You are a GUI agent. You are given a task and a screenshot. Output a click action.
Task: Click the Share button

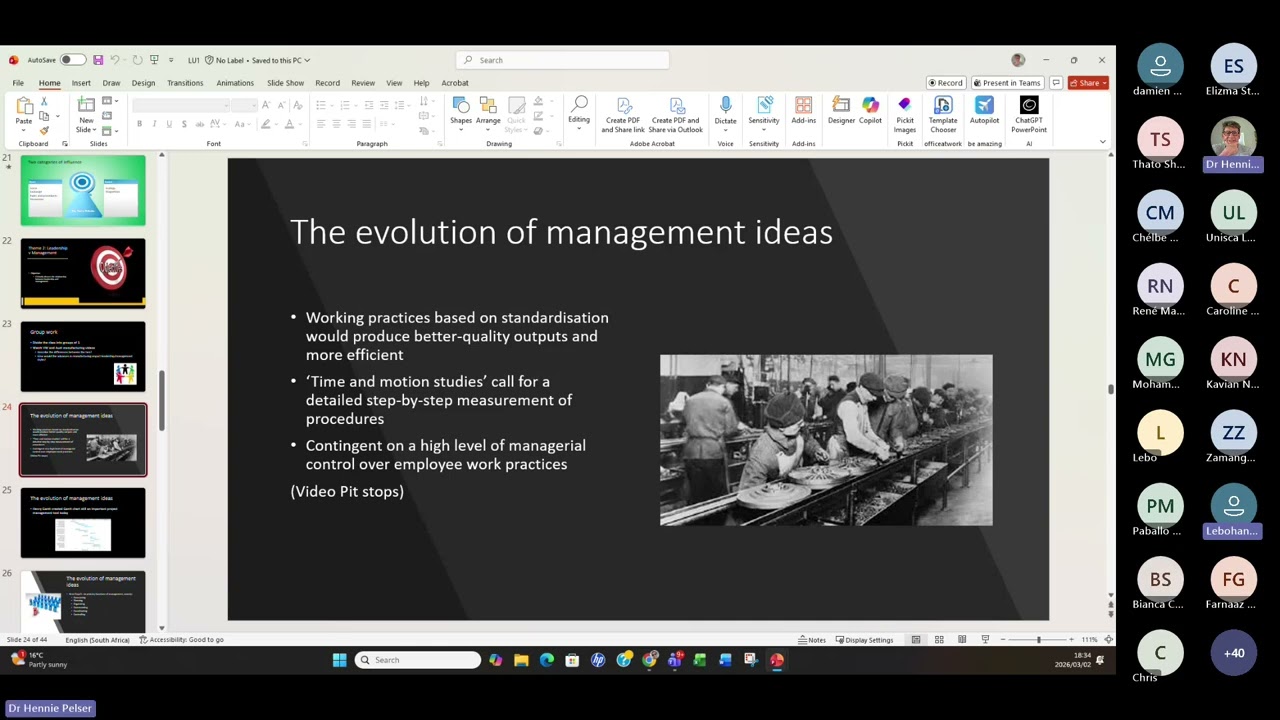(1088, 83)
